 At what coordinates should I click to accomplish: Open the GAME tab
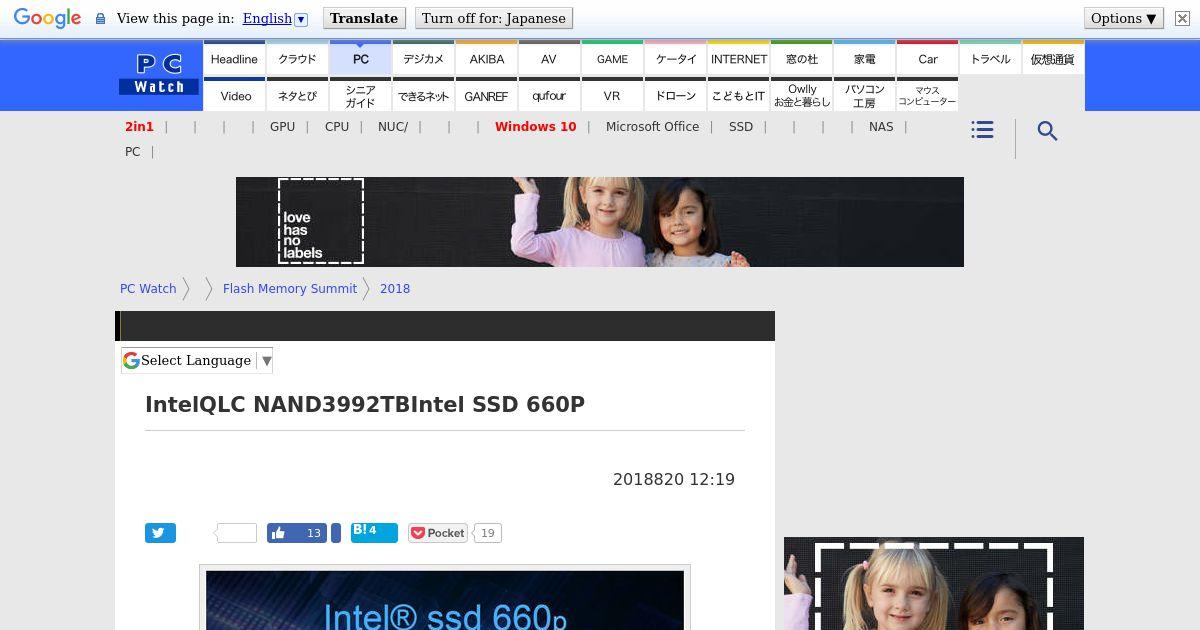(613, 59)
